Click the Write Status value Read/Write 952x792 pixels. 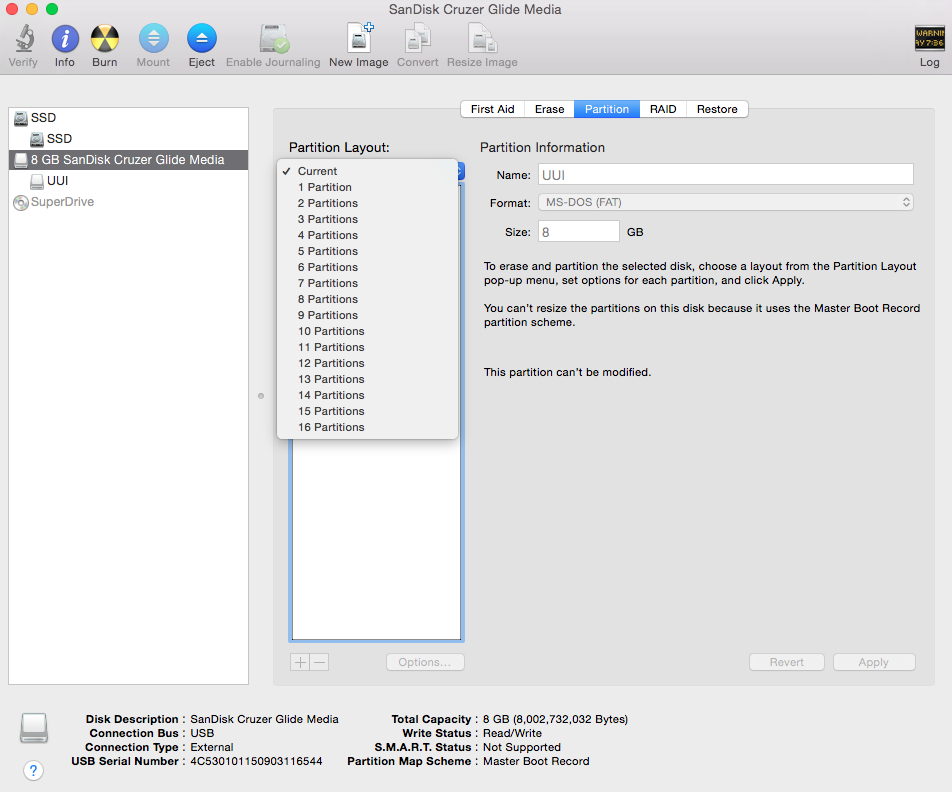(x=512, y=734)
